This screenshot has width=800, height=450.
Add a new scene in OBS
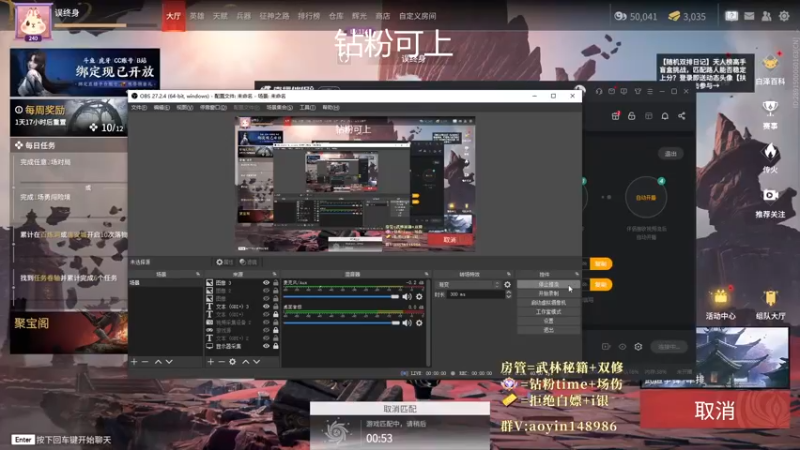134,362
